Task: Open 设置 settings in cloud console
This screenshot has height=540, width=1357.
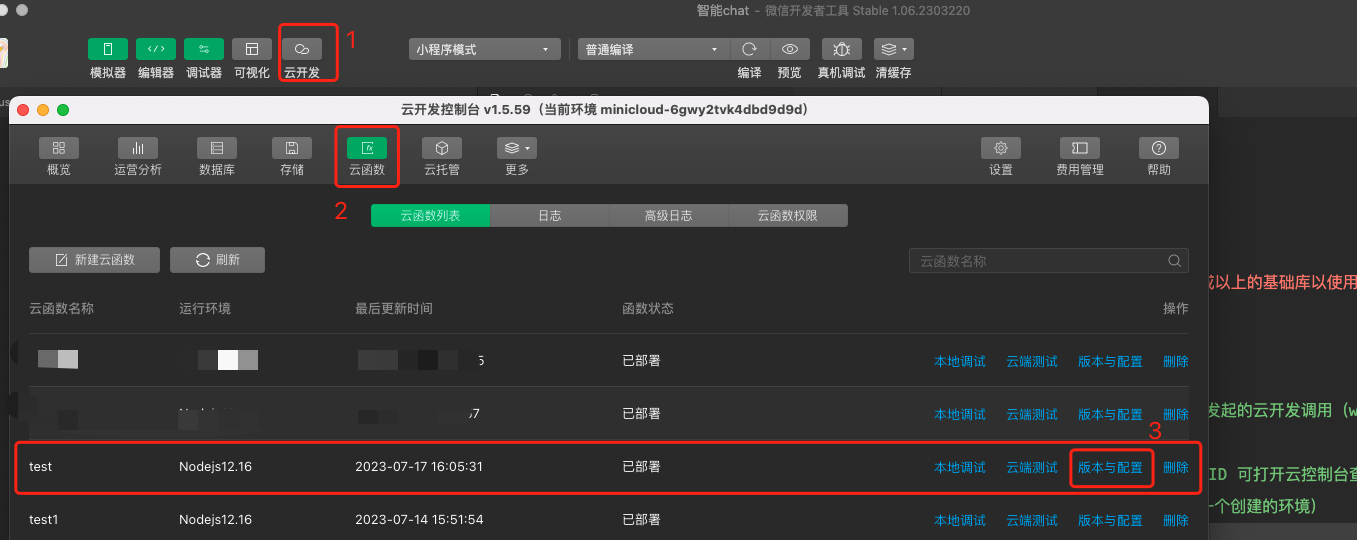Action: [x=1001, y=148]
